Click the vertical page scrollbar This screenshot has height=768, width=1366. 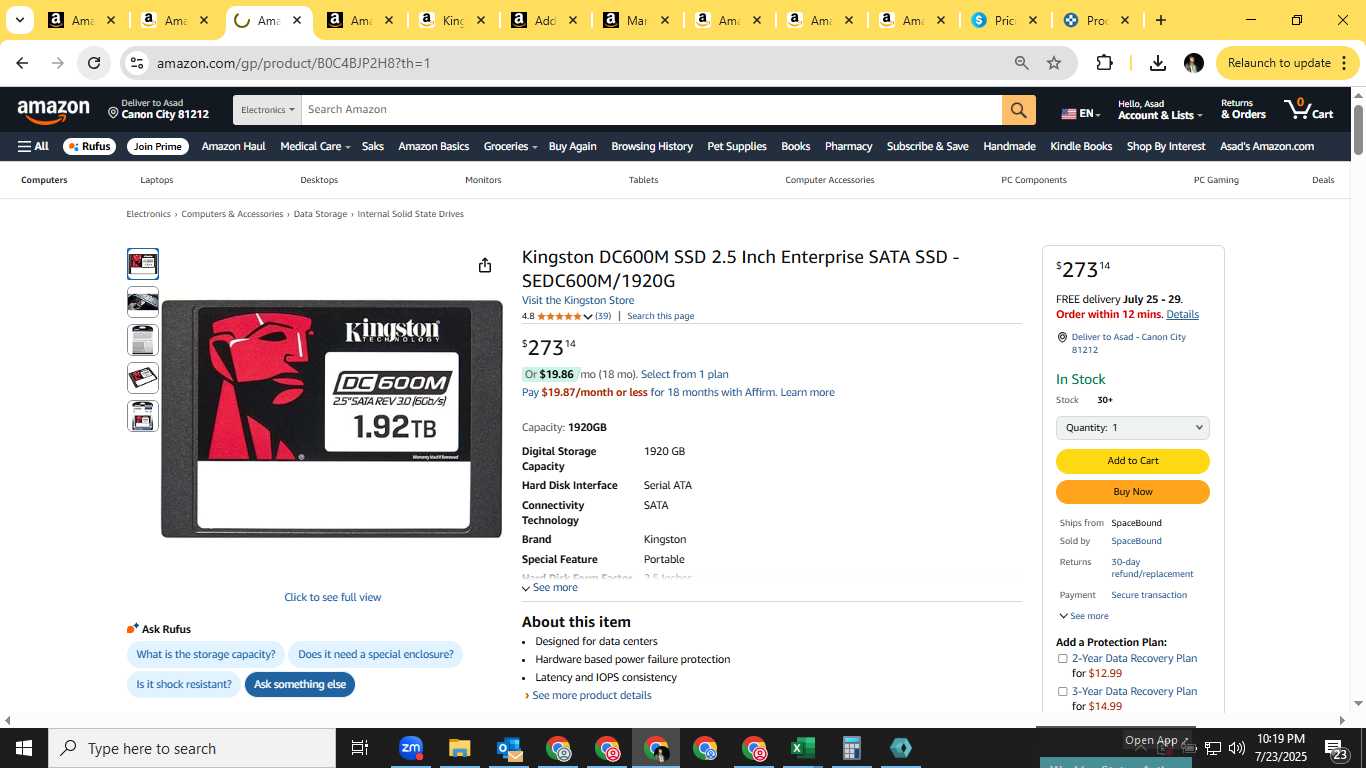pos(1358,130)
